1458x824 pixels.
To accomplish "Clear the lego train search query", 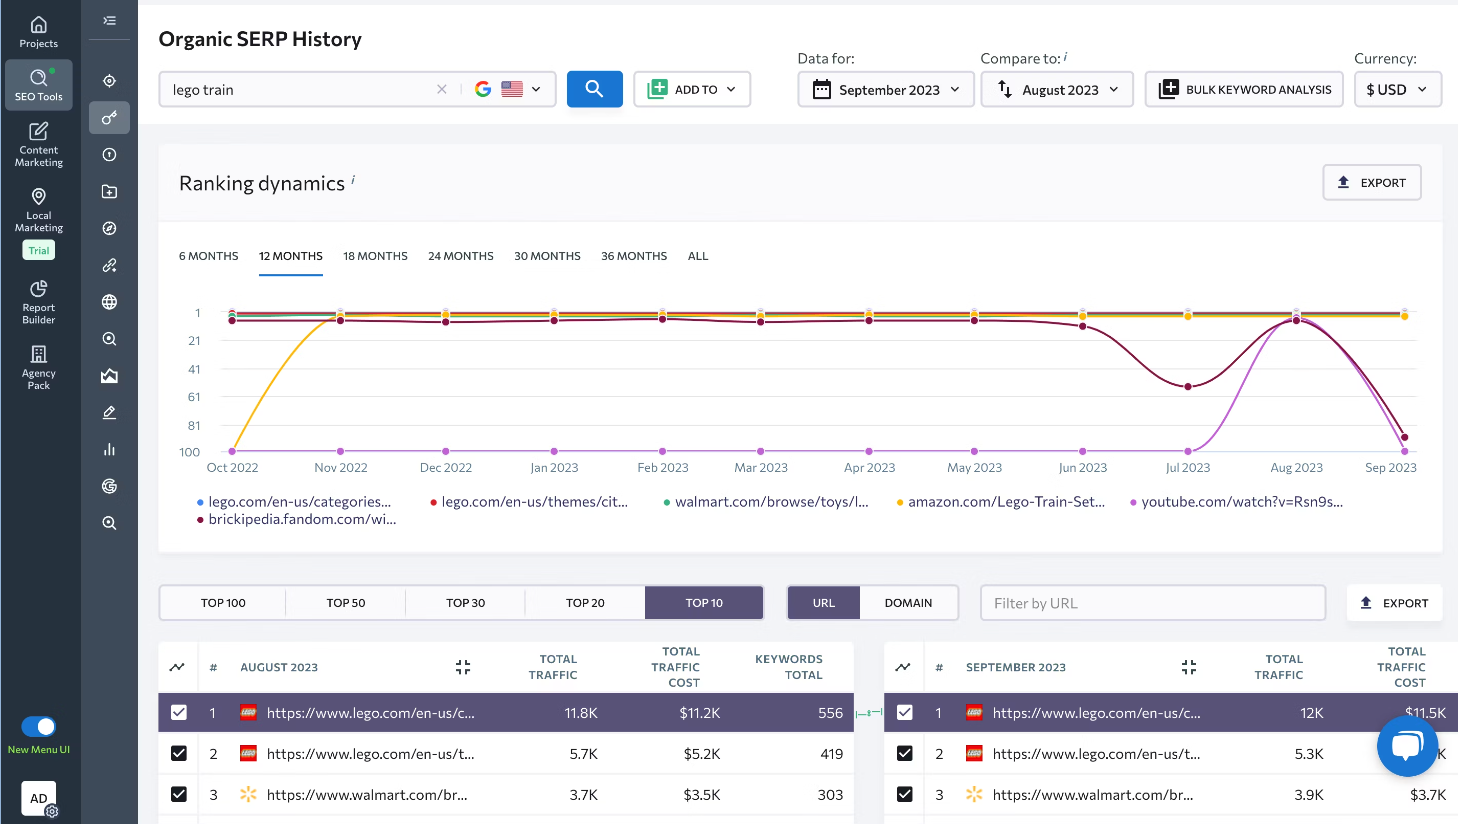I will click(442, 89).
